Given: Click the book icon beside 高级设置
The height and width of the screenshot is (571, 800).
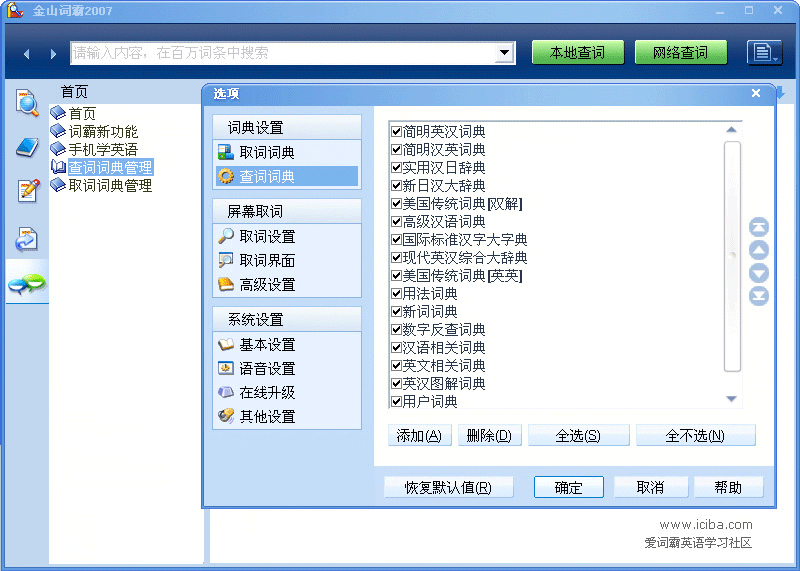Looking at the screenshot, I should [x=226, y=284].
